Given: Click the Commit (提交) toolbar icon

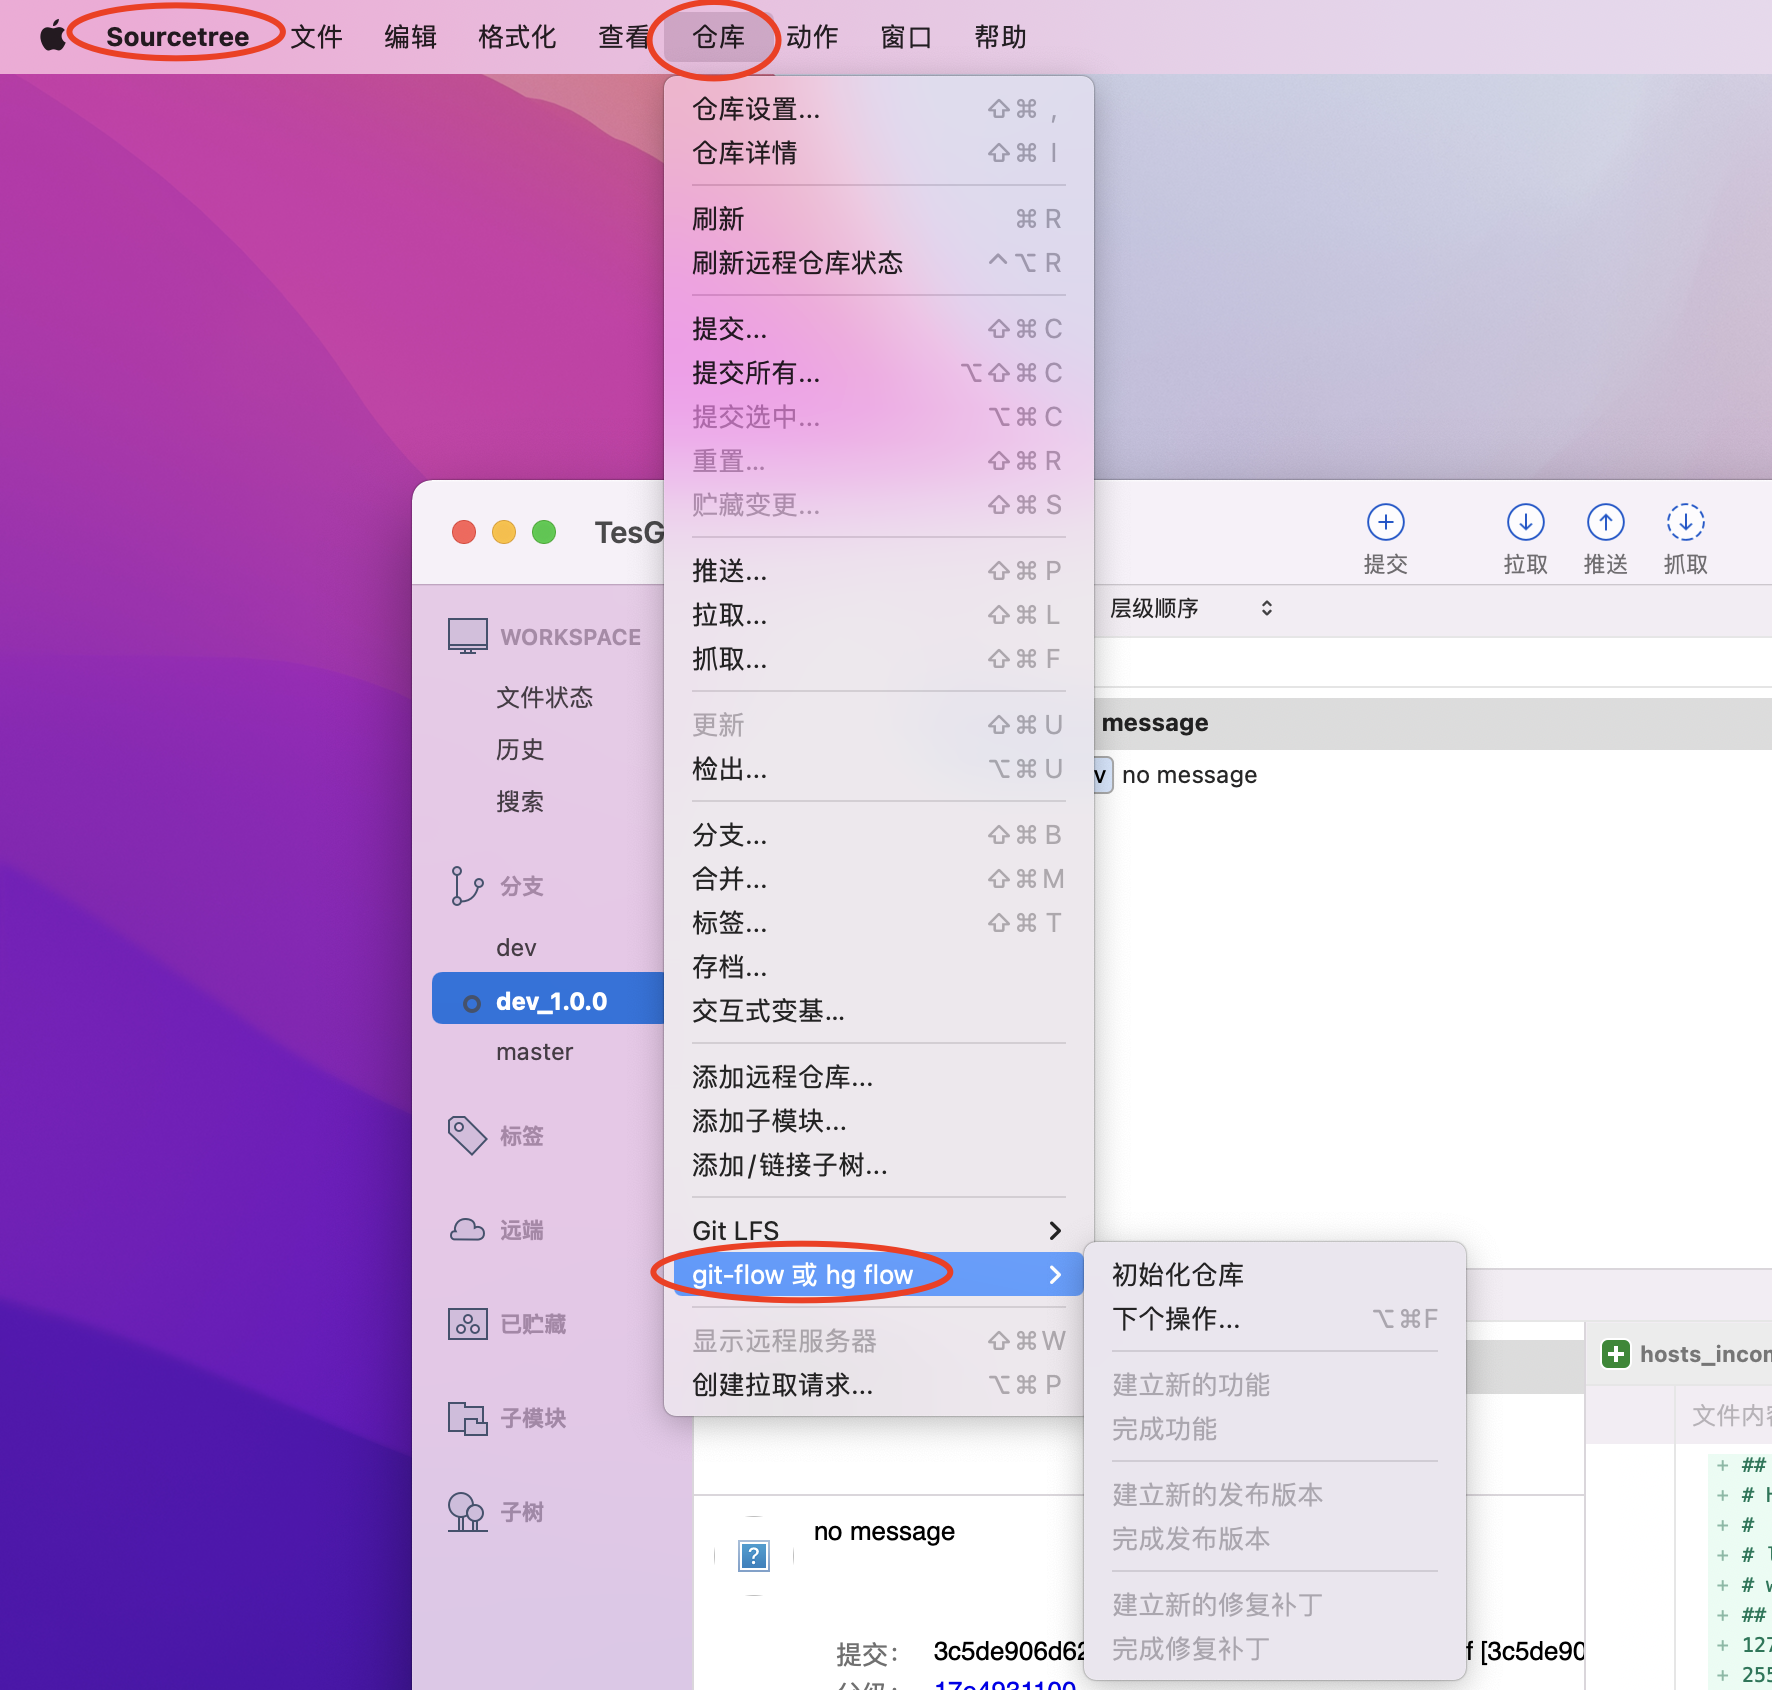Looking at the screenshot, I should click(1385, 523).
